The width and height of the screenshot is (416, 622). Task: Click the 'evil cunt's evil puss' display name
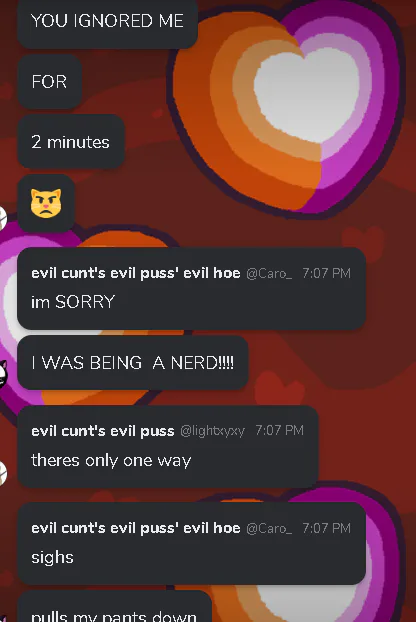click(103, 431)
